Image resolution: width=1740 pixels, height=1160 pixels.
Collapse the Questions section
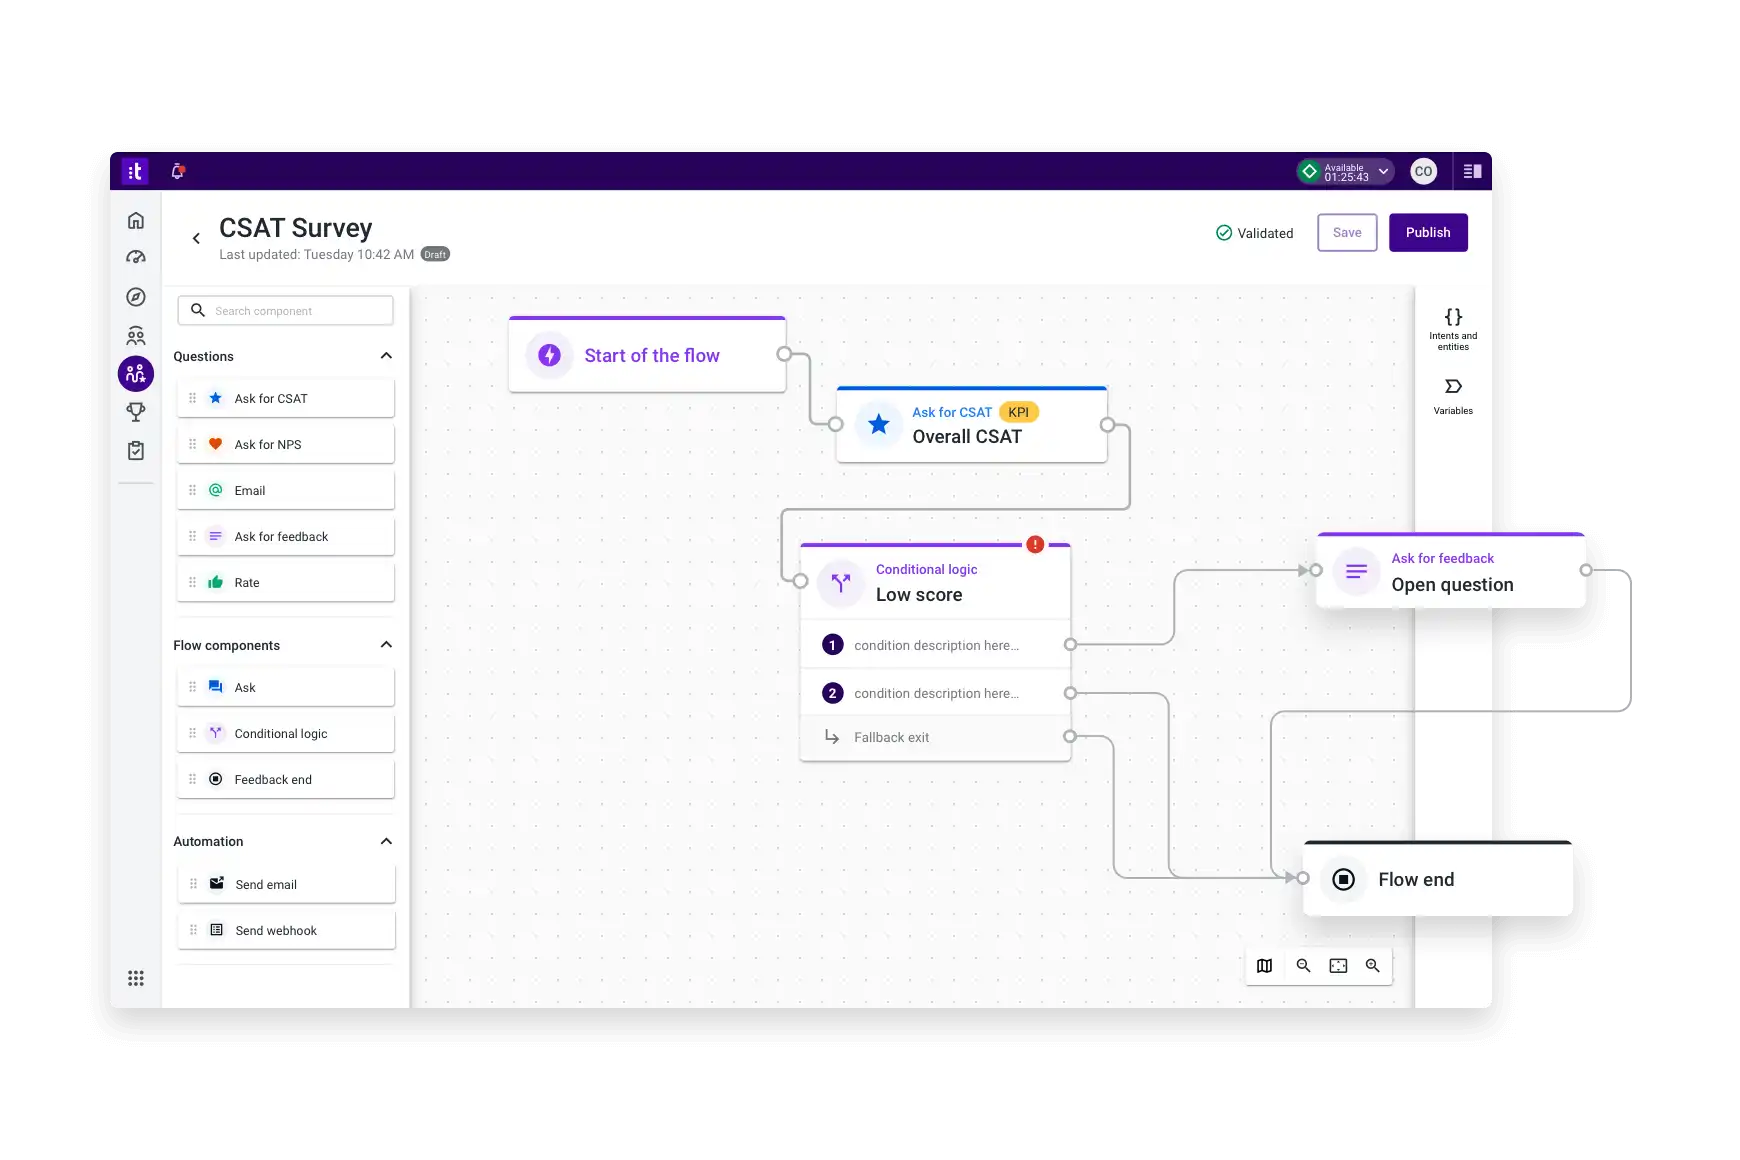386,355
